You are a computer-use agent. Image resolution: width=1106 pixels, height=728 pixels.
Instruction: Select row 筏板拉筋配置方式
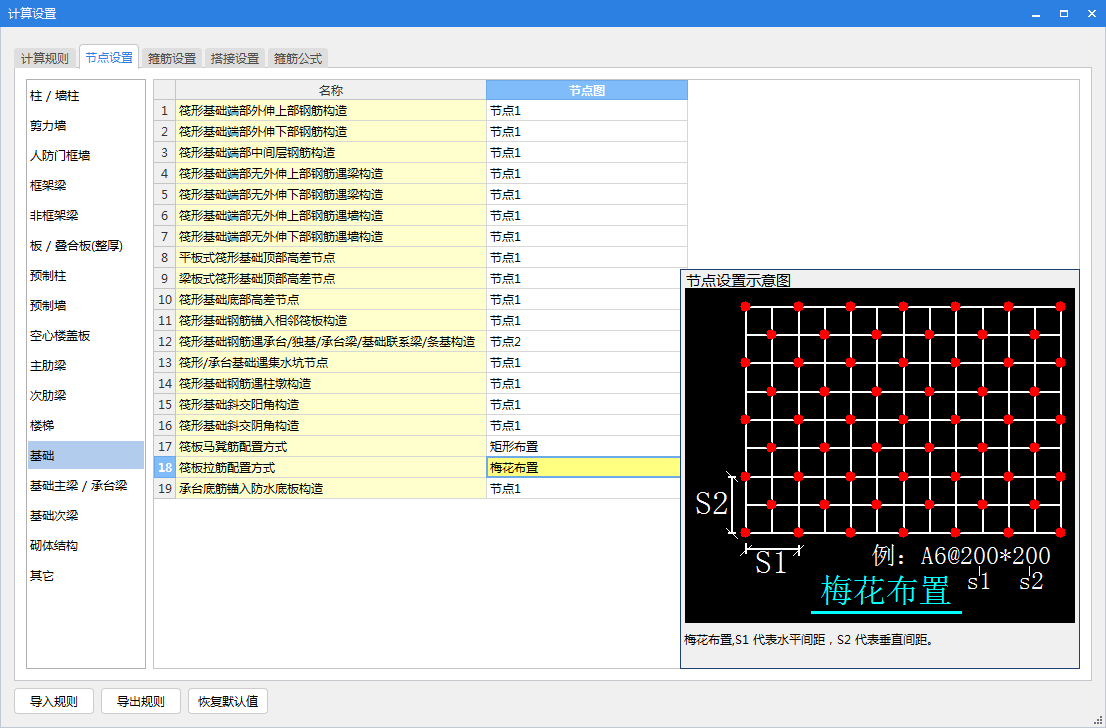tap(331, 467)
